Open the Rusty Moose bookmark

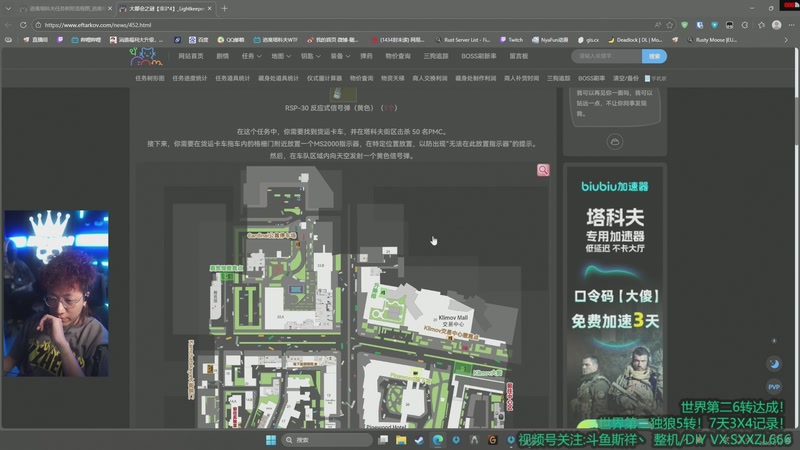[x=712, y=40]
